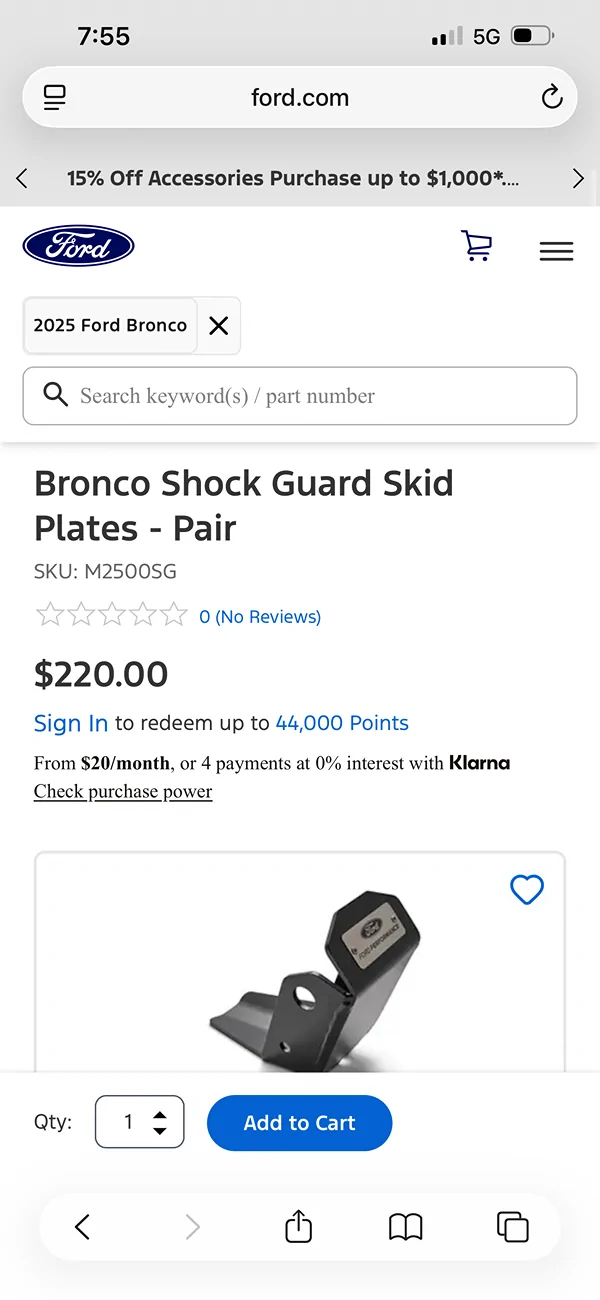
Task: Advance the promo banner with right arrow
Action: (578, 178)
